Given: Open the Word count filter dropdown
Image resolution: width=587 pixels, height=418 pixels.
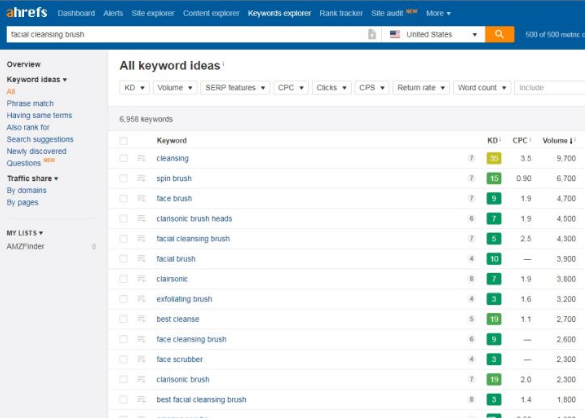Looking at the screenshot, I should click(x=482, y=88).
